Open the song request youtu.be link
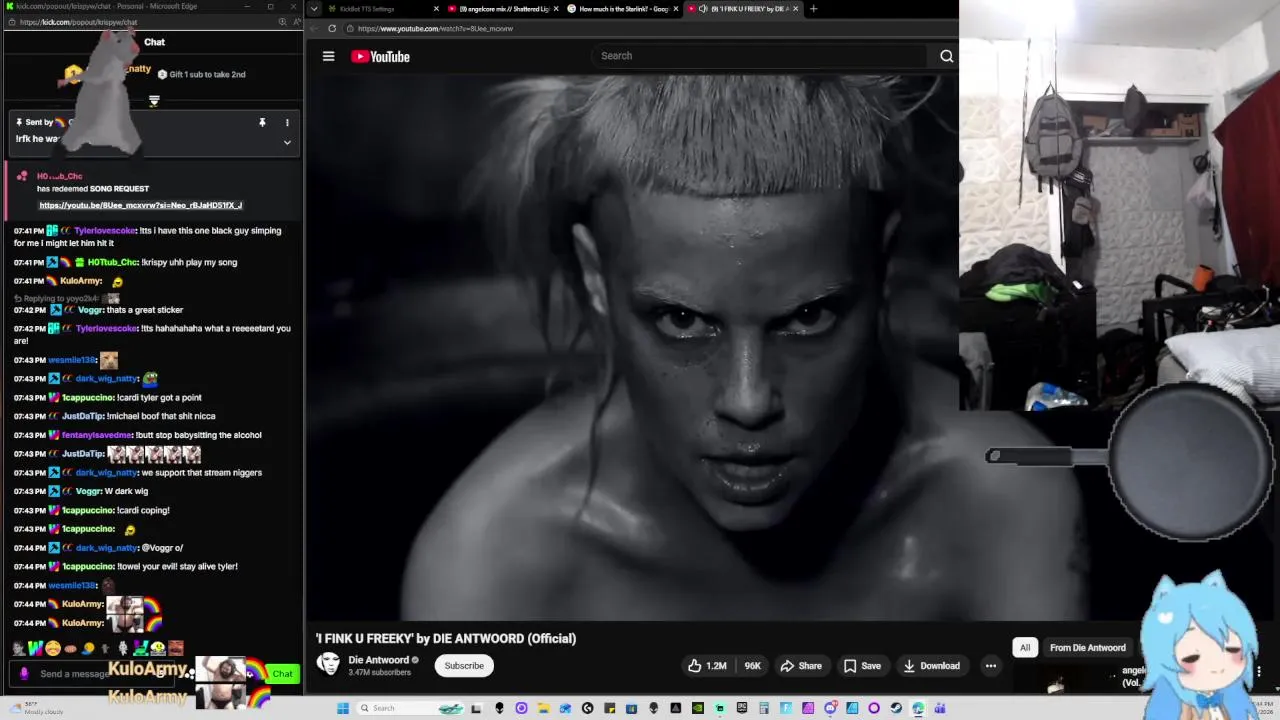1280x720 pixels. coord(140,205)
